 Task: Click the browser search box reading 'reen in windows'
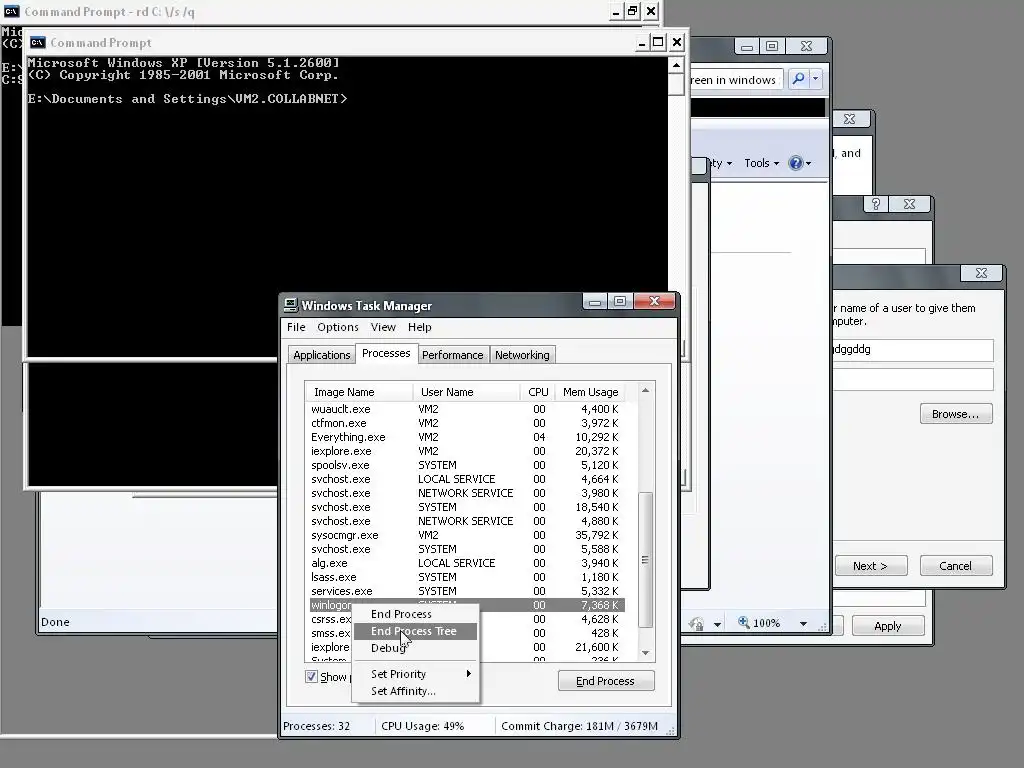pyautogui.click(x=735, y=80)
